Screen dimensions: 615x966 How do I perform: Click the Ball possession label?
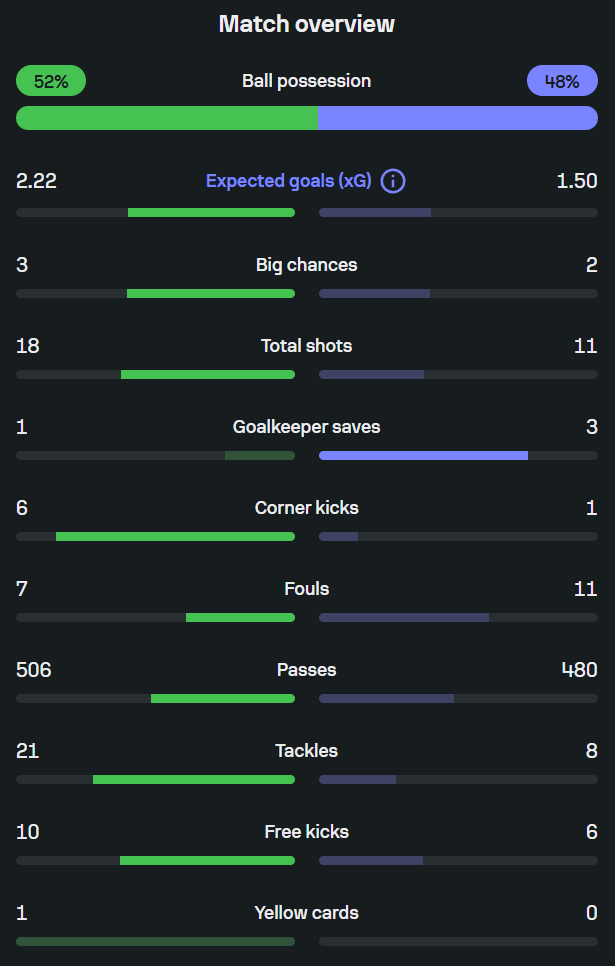coord(306,81)
